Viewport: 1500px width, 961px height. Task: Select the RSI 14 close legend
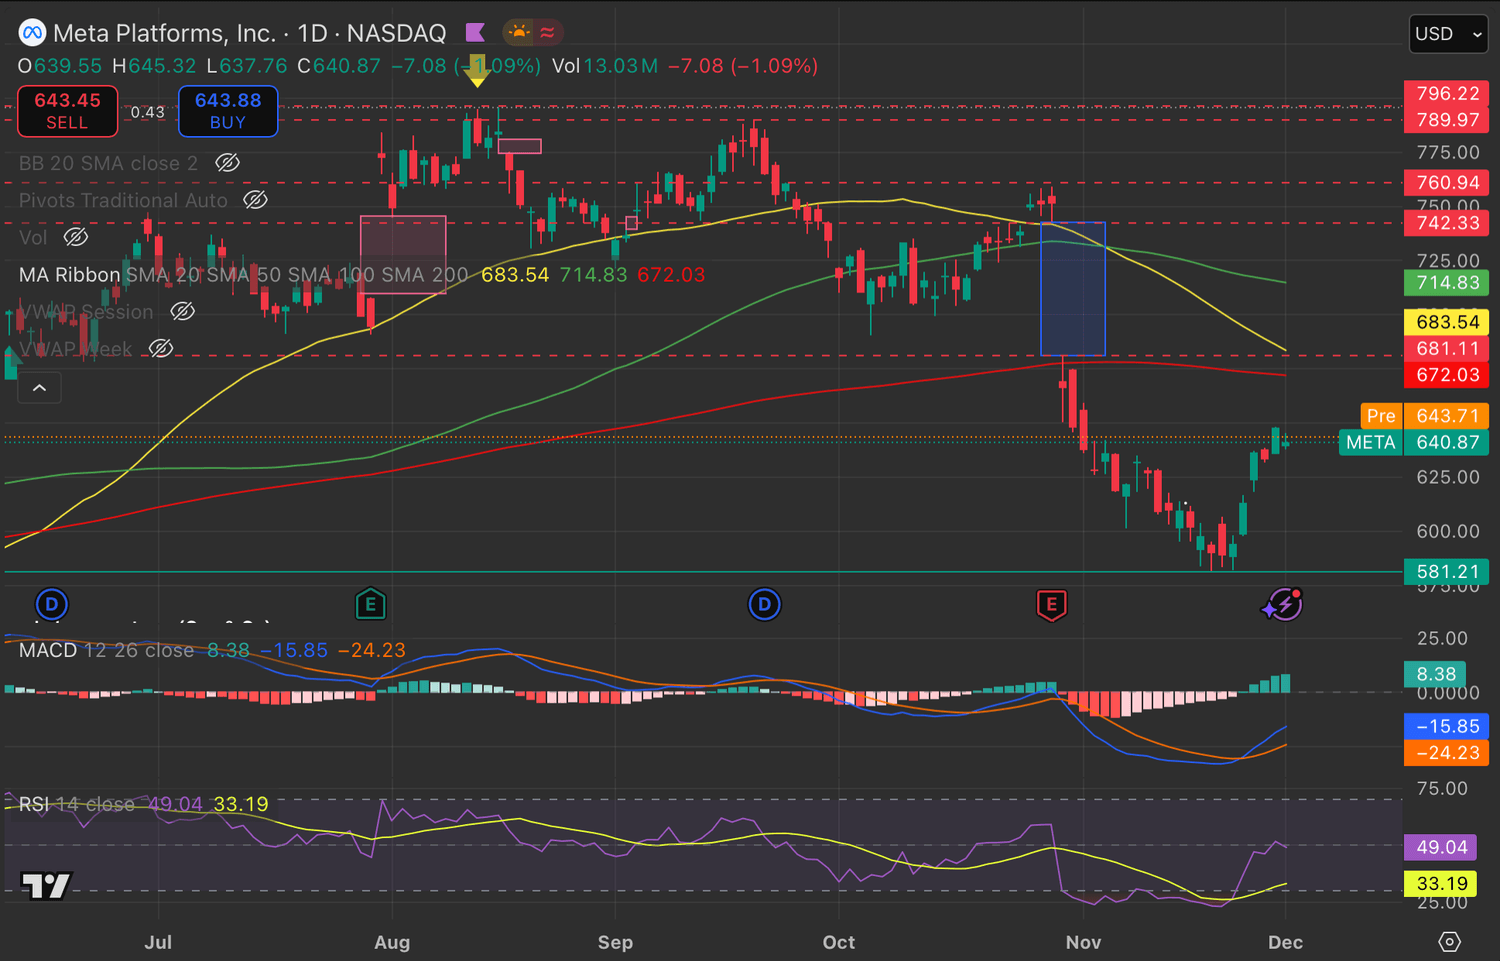[x=77, y=804]
